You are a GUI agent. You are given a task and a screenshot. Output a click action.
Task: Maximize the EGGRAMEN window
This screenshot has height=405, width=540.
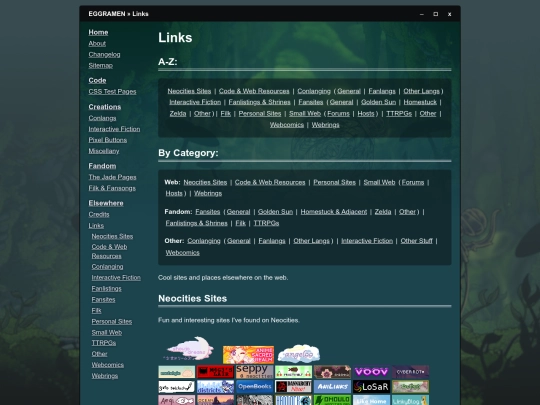pyautogui.click(x=436, y=14)
